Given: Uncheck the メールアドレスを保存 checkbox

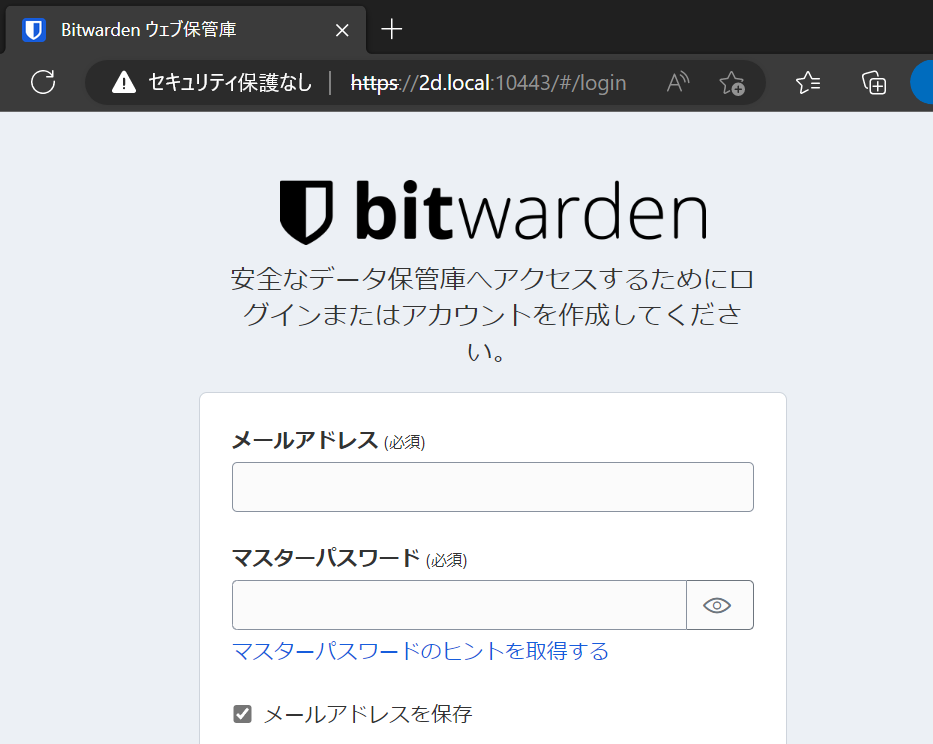Looking at the screenshot, I should click(242, 714).
